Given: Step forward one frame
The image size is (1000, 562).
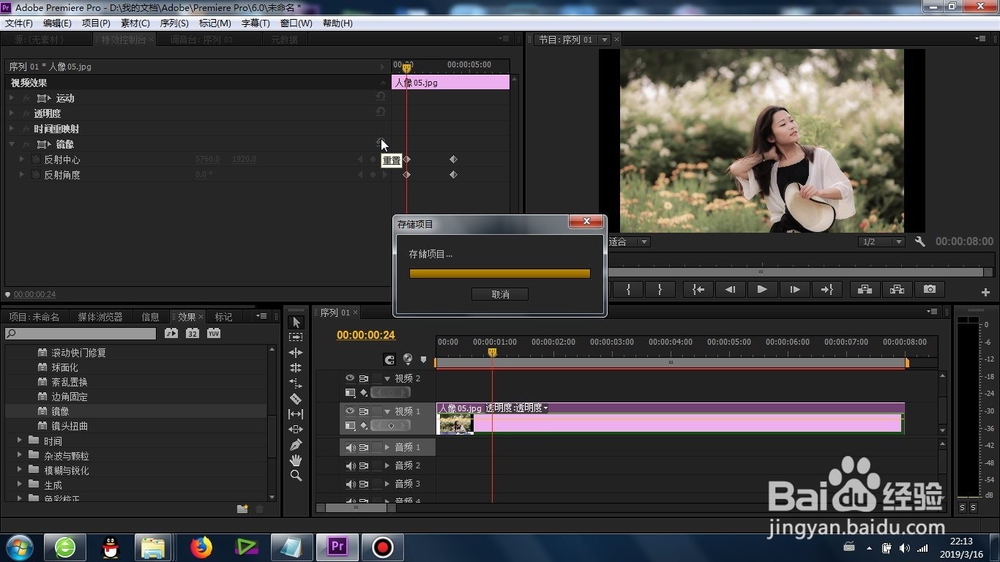Looking at the screenshot, I should pos(795,289).
